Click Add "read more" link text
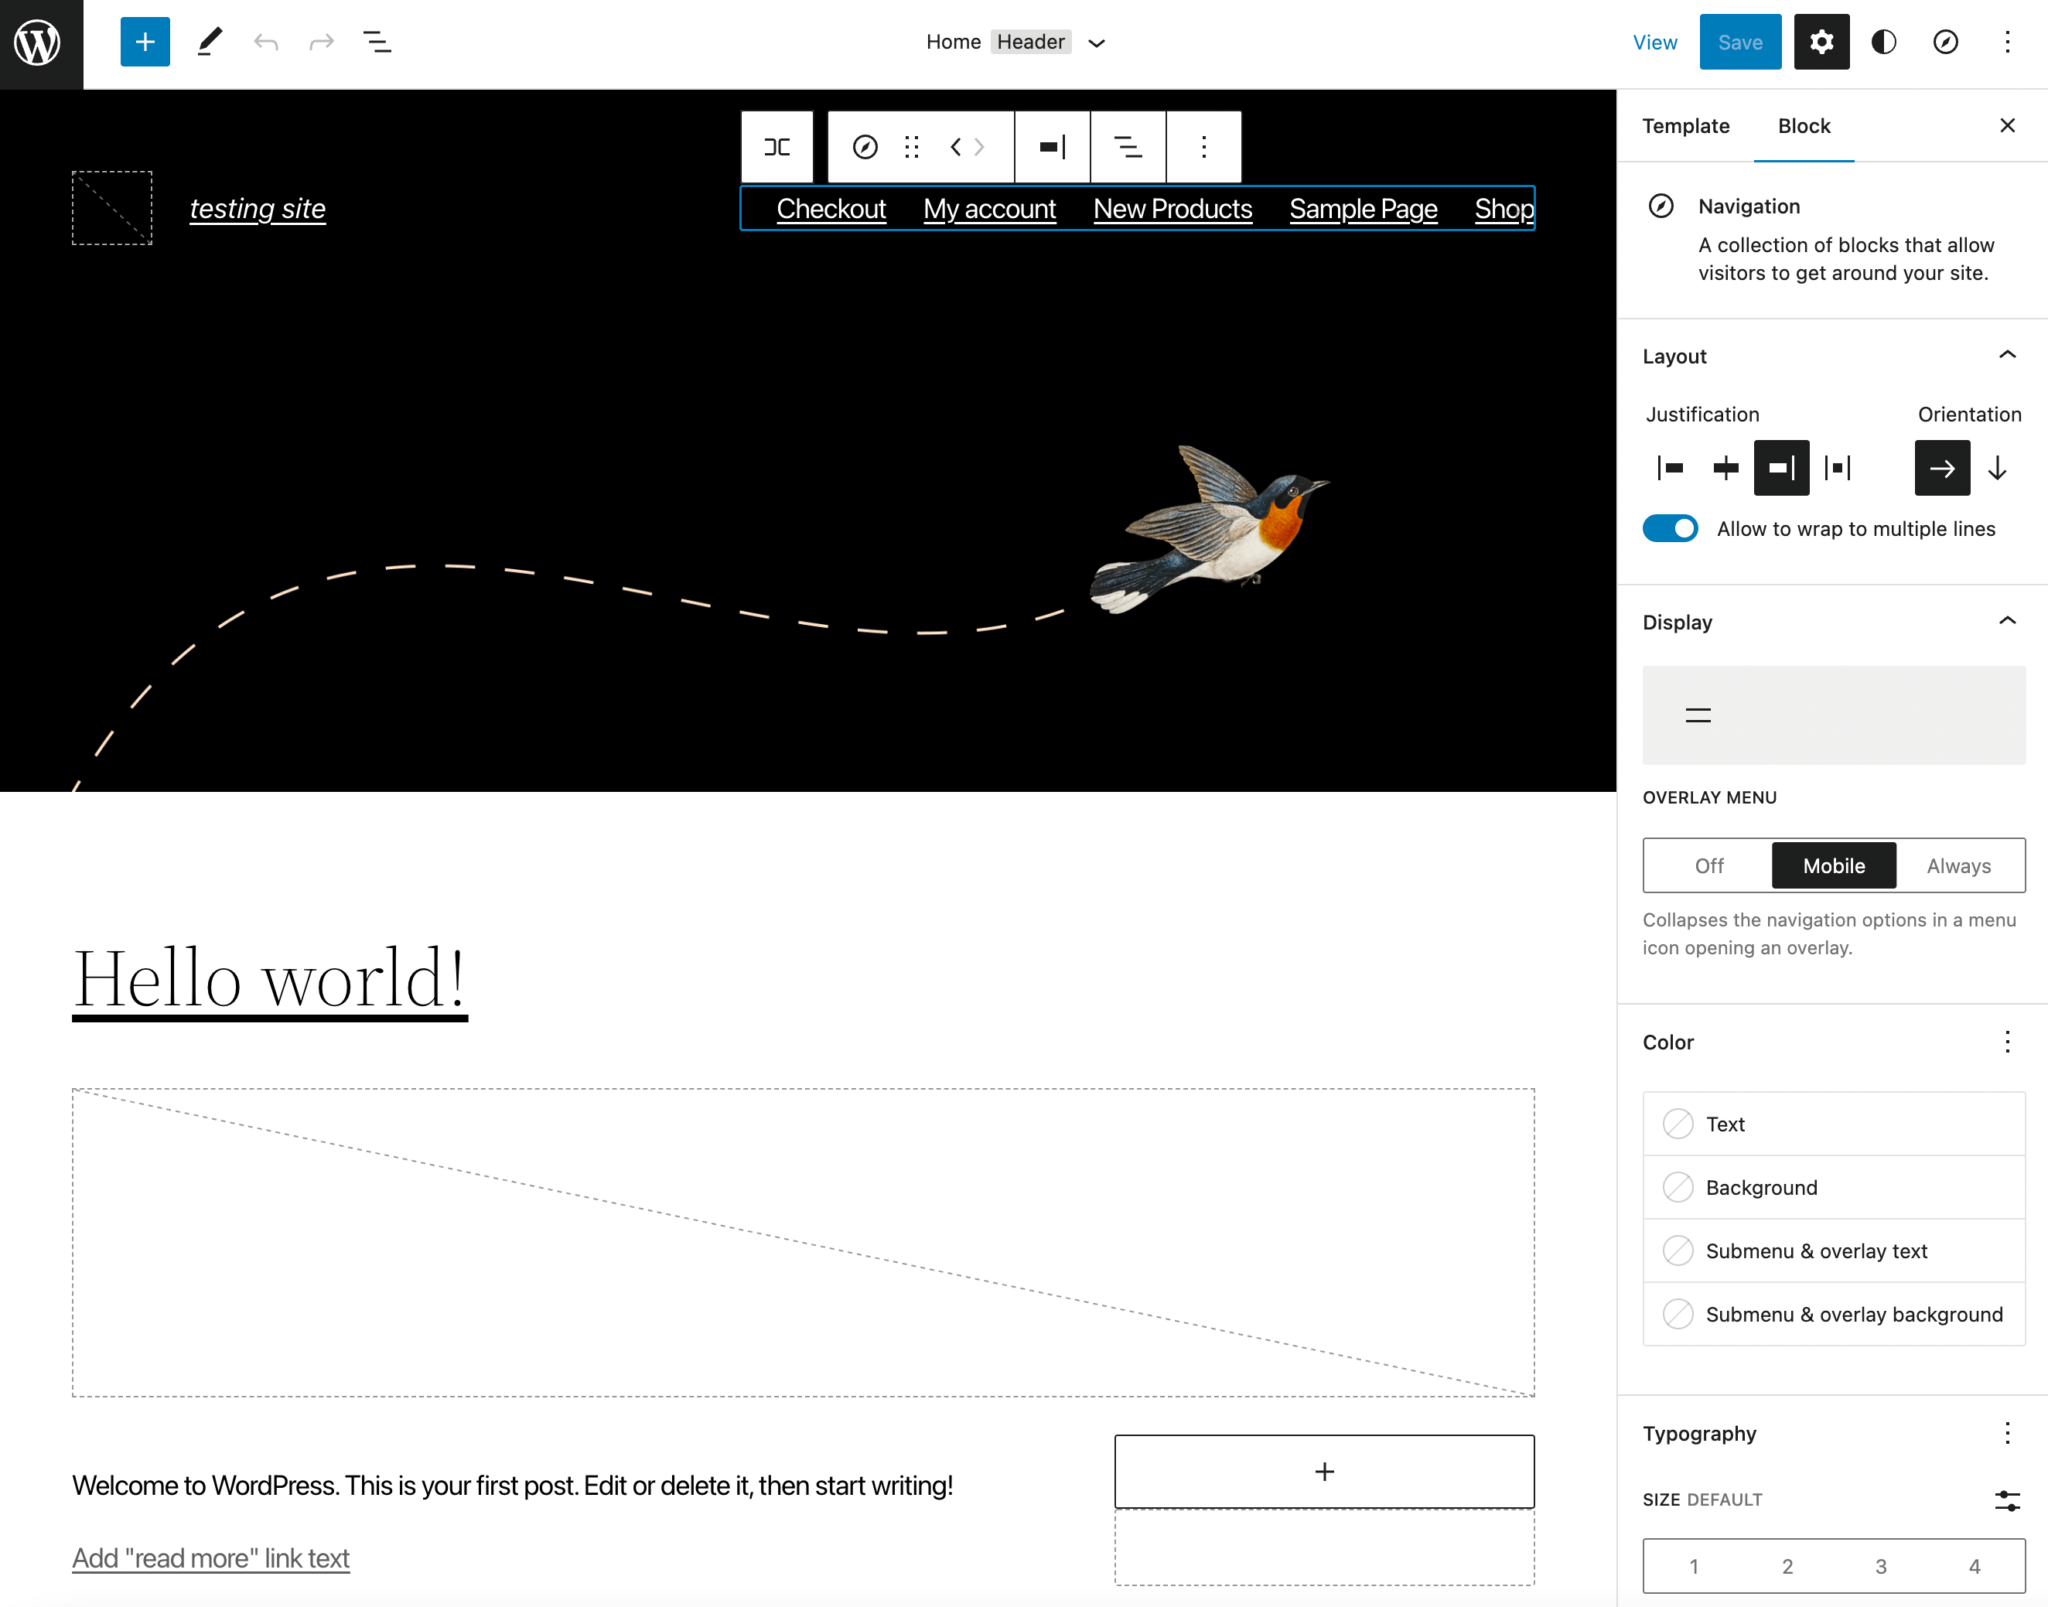This screenshot has width=2048, height=1607. (211, 1558)
